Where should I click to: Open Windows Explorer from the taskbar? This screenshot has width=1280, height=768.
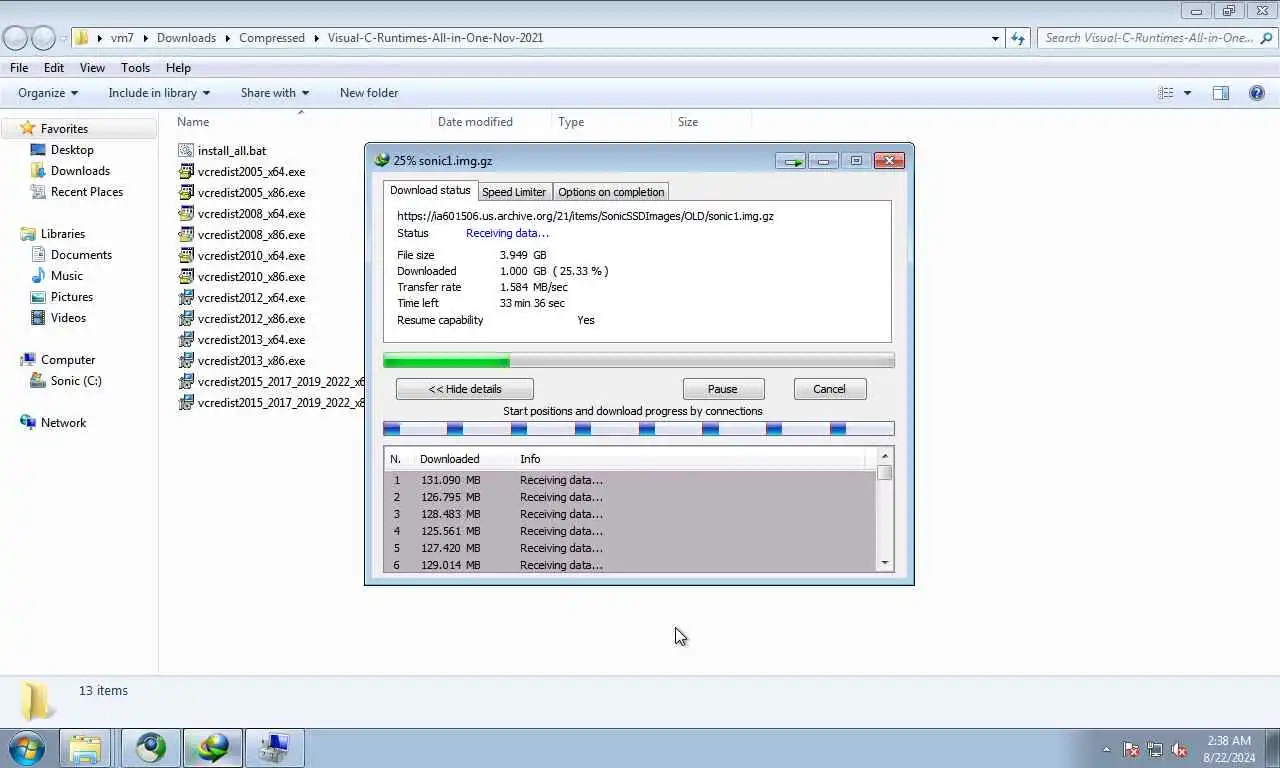(x=86, y=748)
